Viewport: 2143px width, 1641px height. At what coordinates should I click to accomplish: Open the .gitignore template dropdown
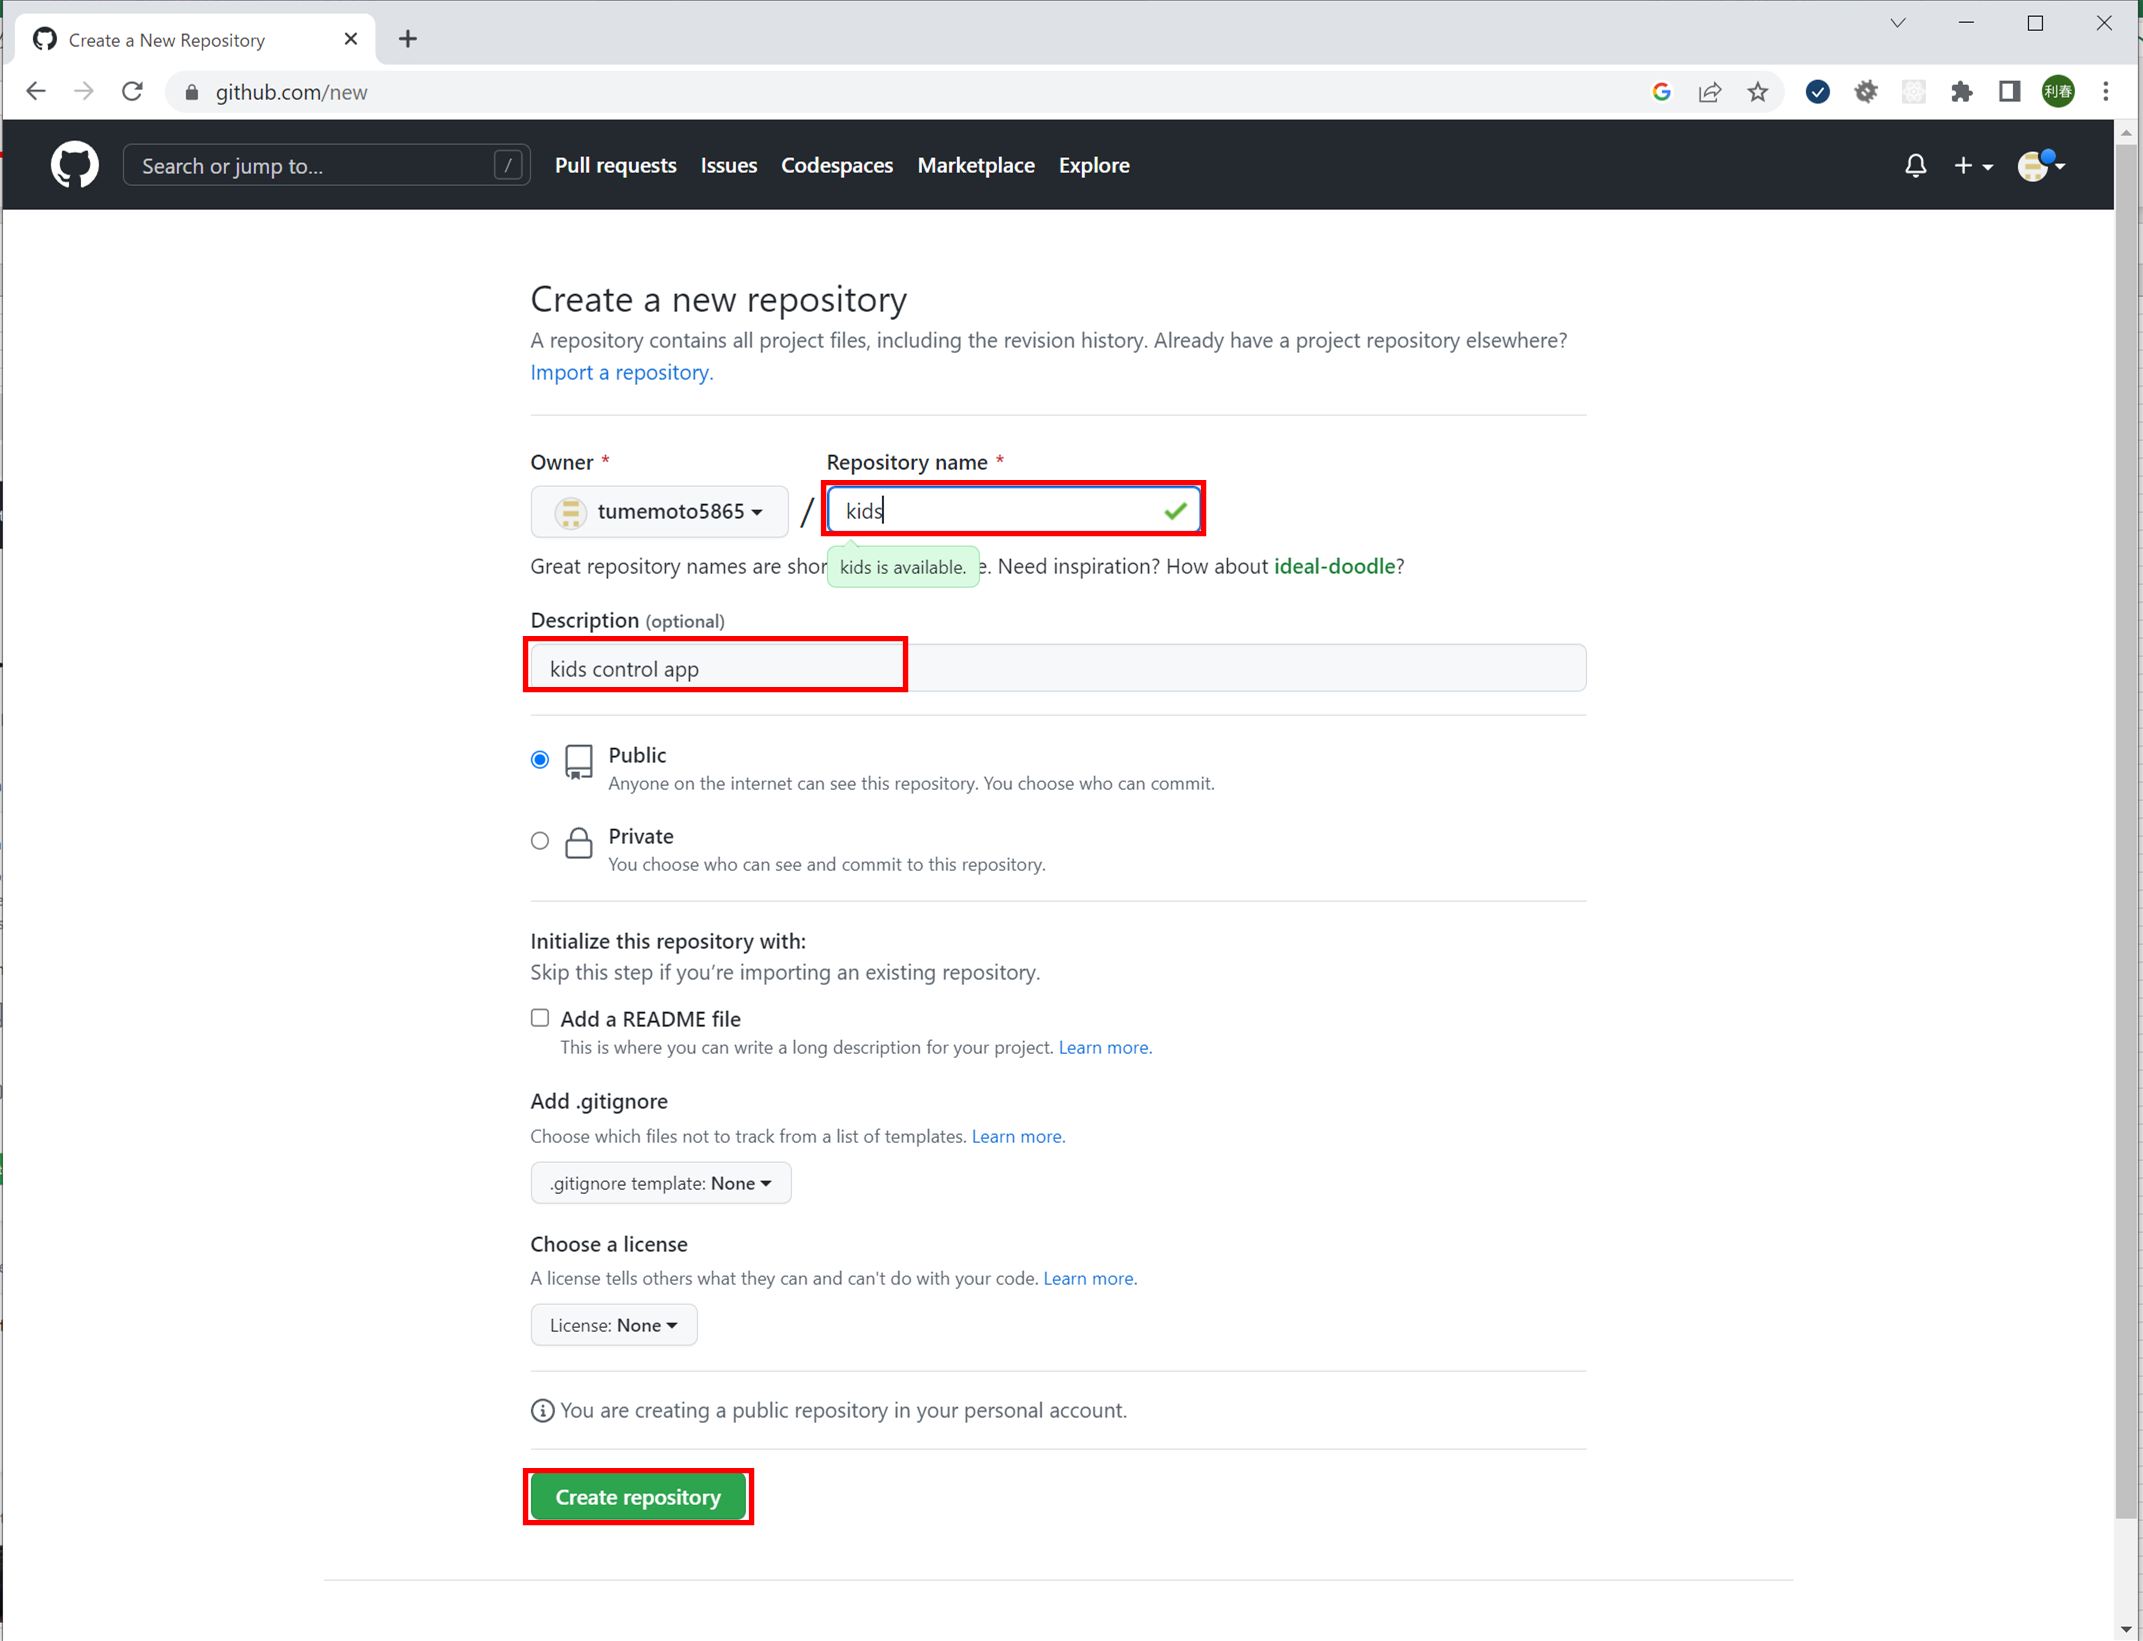(x=660, y=1182)
